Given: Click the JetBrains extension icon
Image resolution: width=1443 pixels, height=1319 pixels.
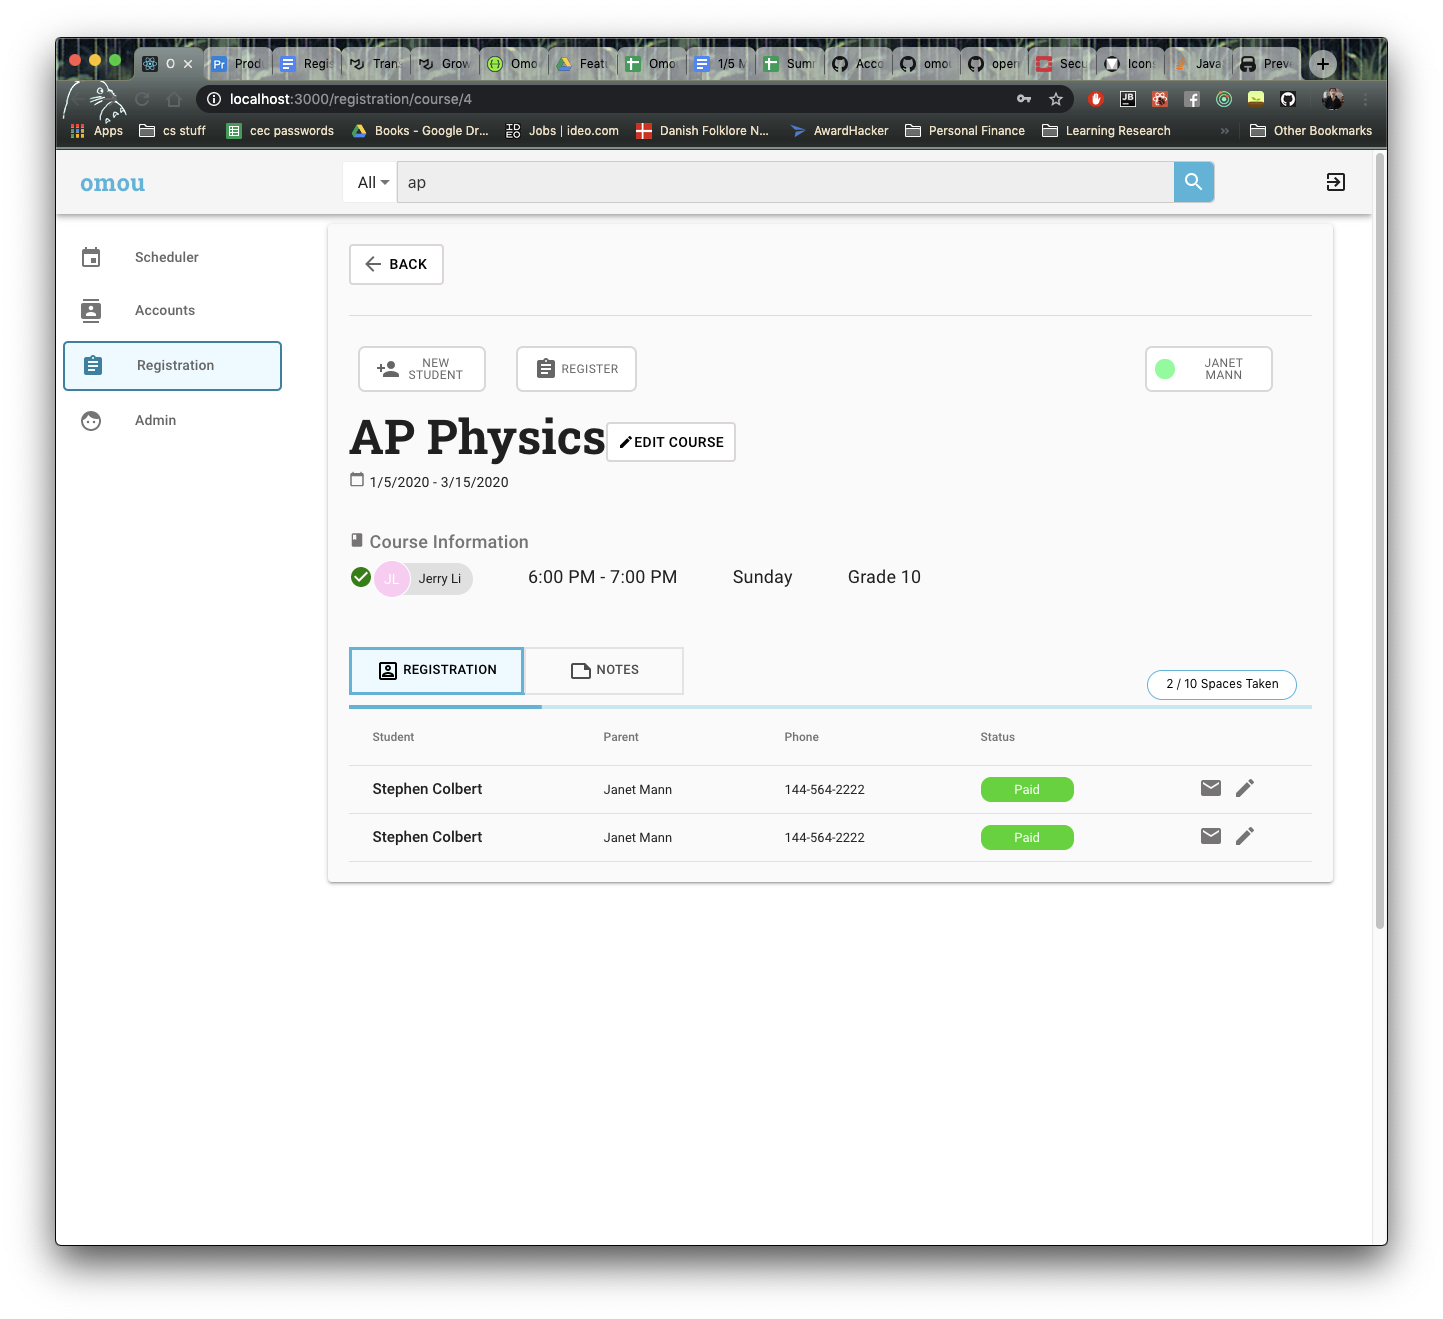Looking at the screenshot, I should click(1128, 99).
